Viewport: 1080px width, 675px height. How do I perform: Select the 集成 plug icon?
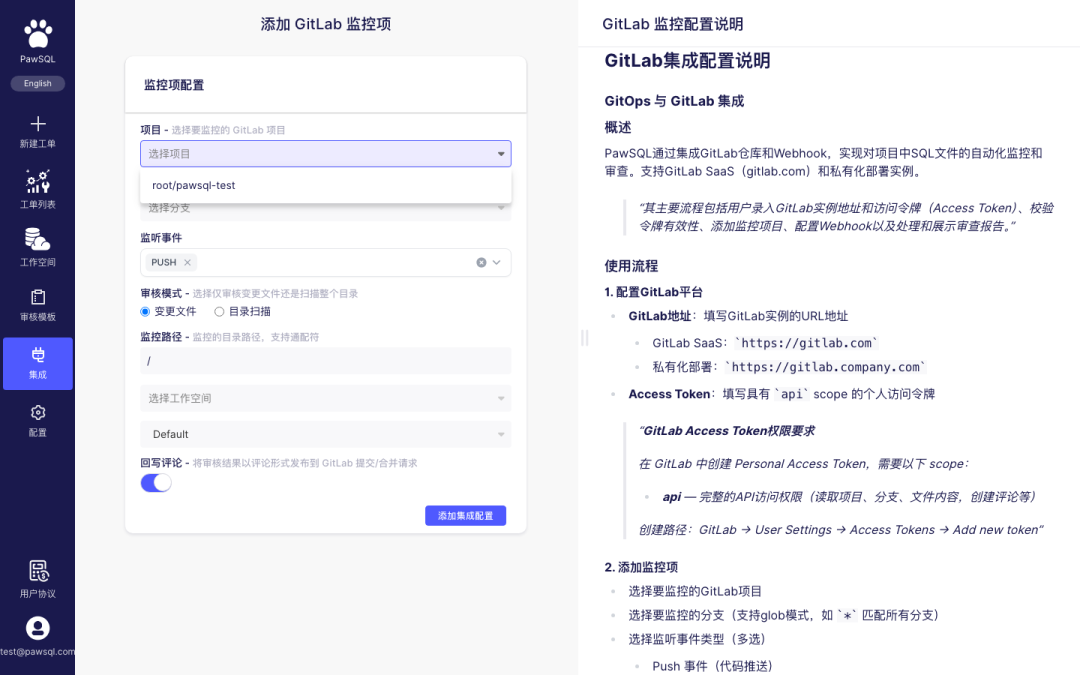[x=38, y=355]
